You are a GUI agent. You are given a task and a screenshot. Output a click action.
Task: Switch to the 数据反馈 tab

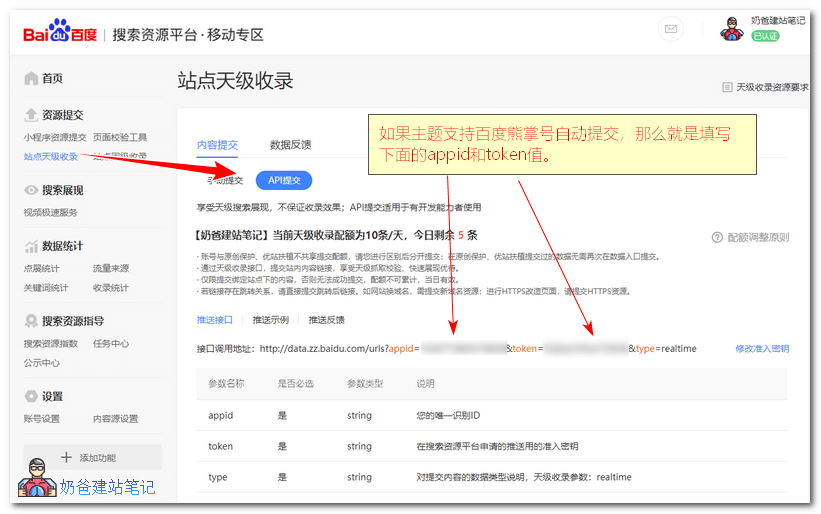[290, 145]
